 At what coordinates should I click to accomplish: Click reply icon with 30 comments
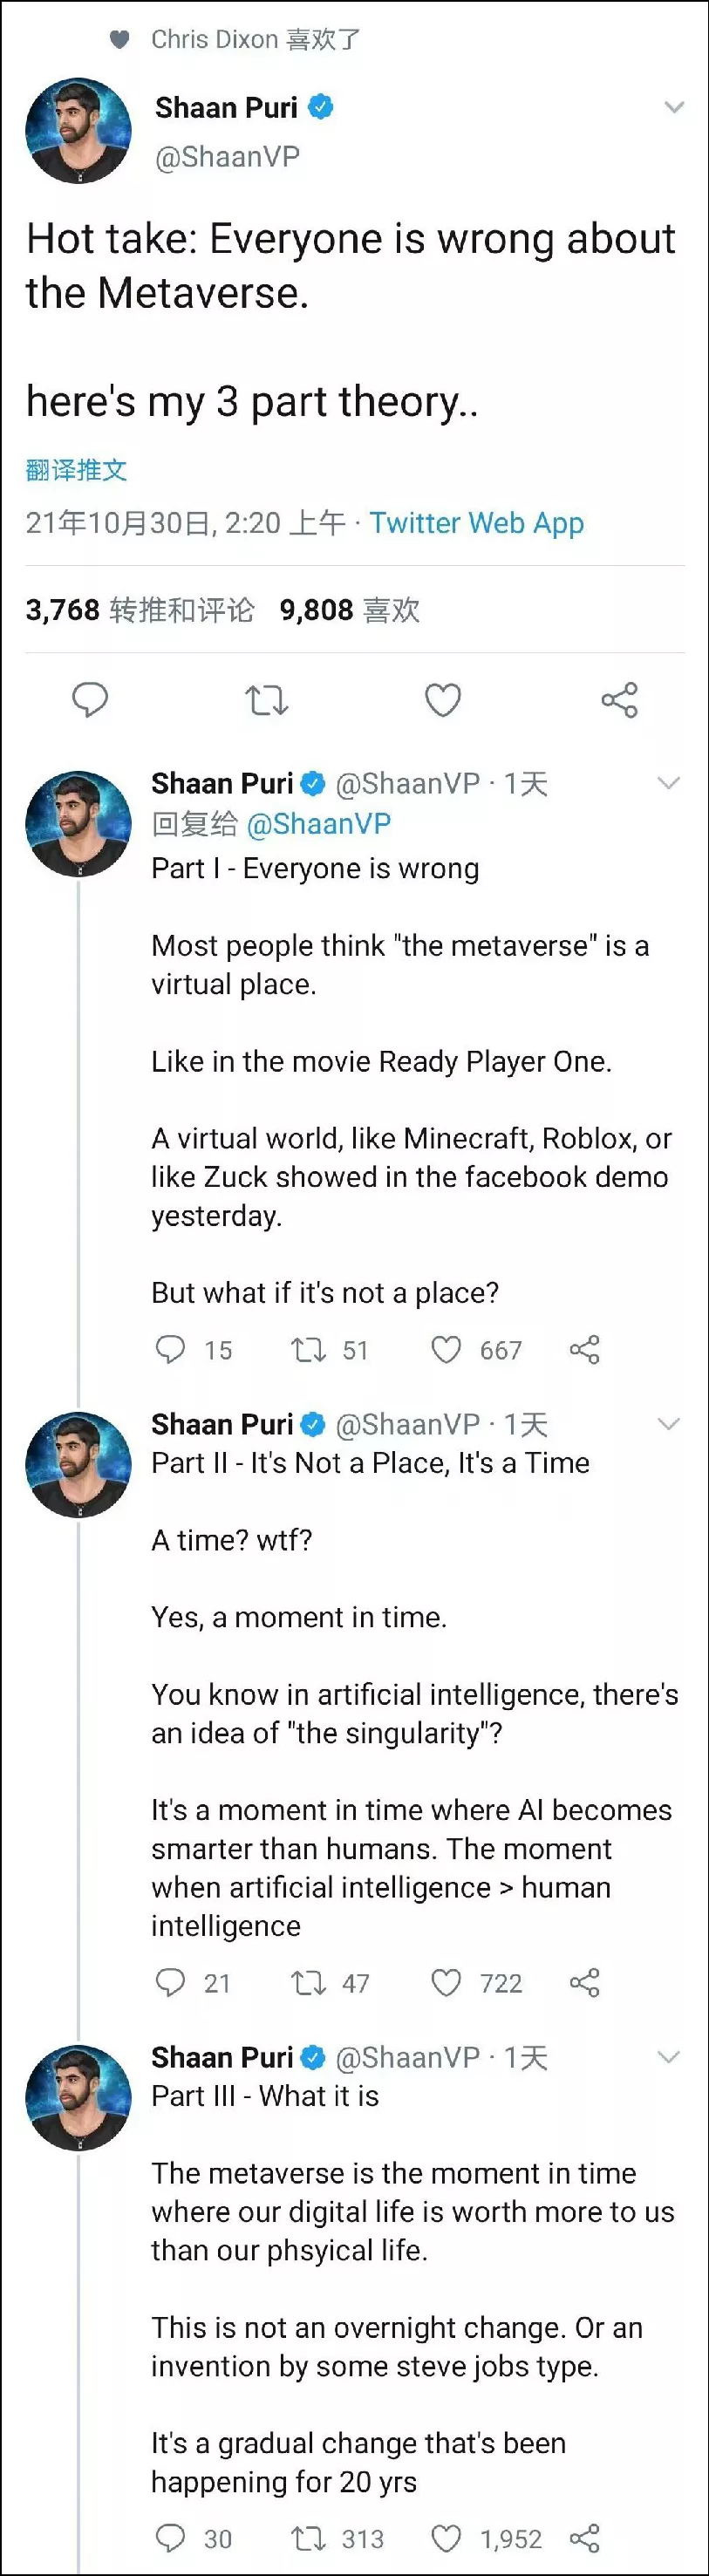(171, 2537)
